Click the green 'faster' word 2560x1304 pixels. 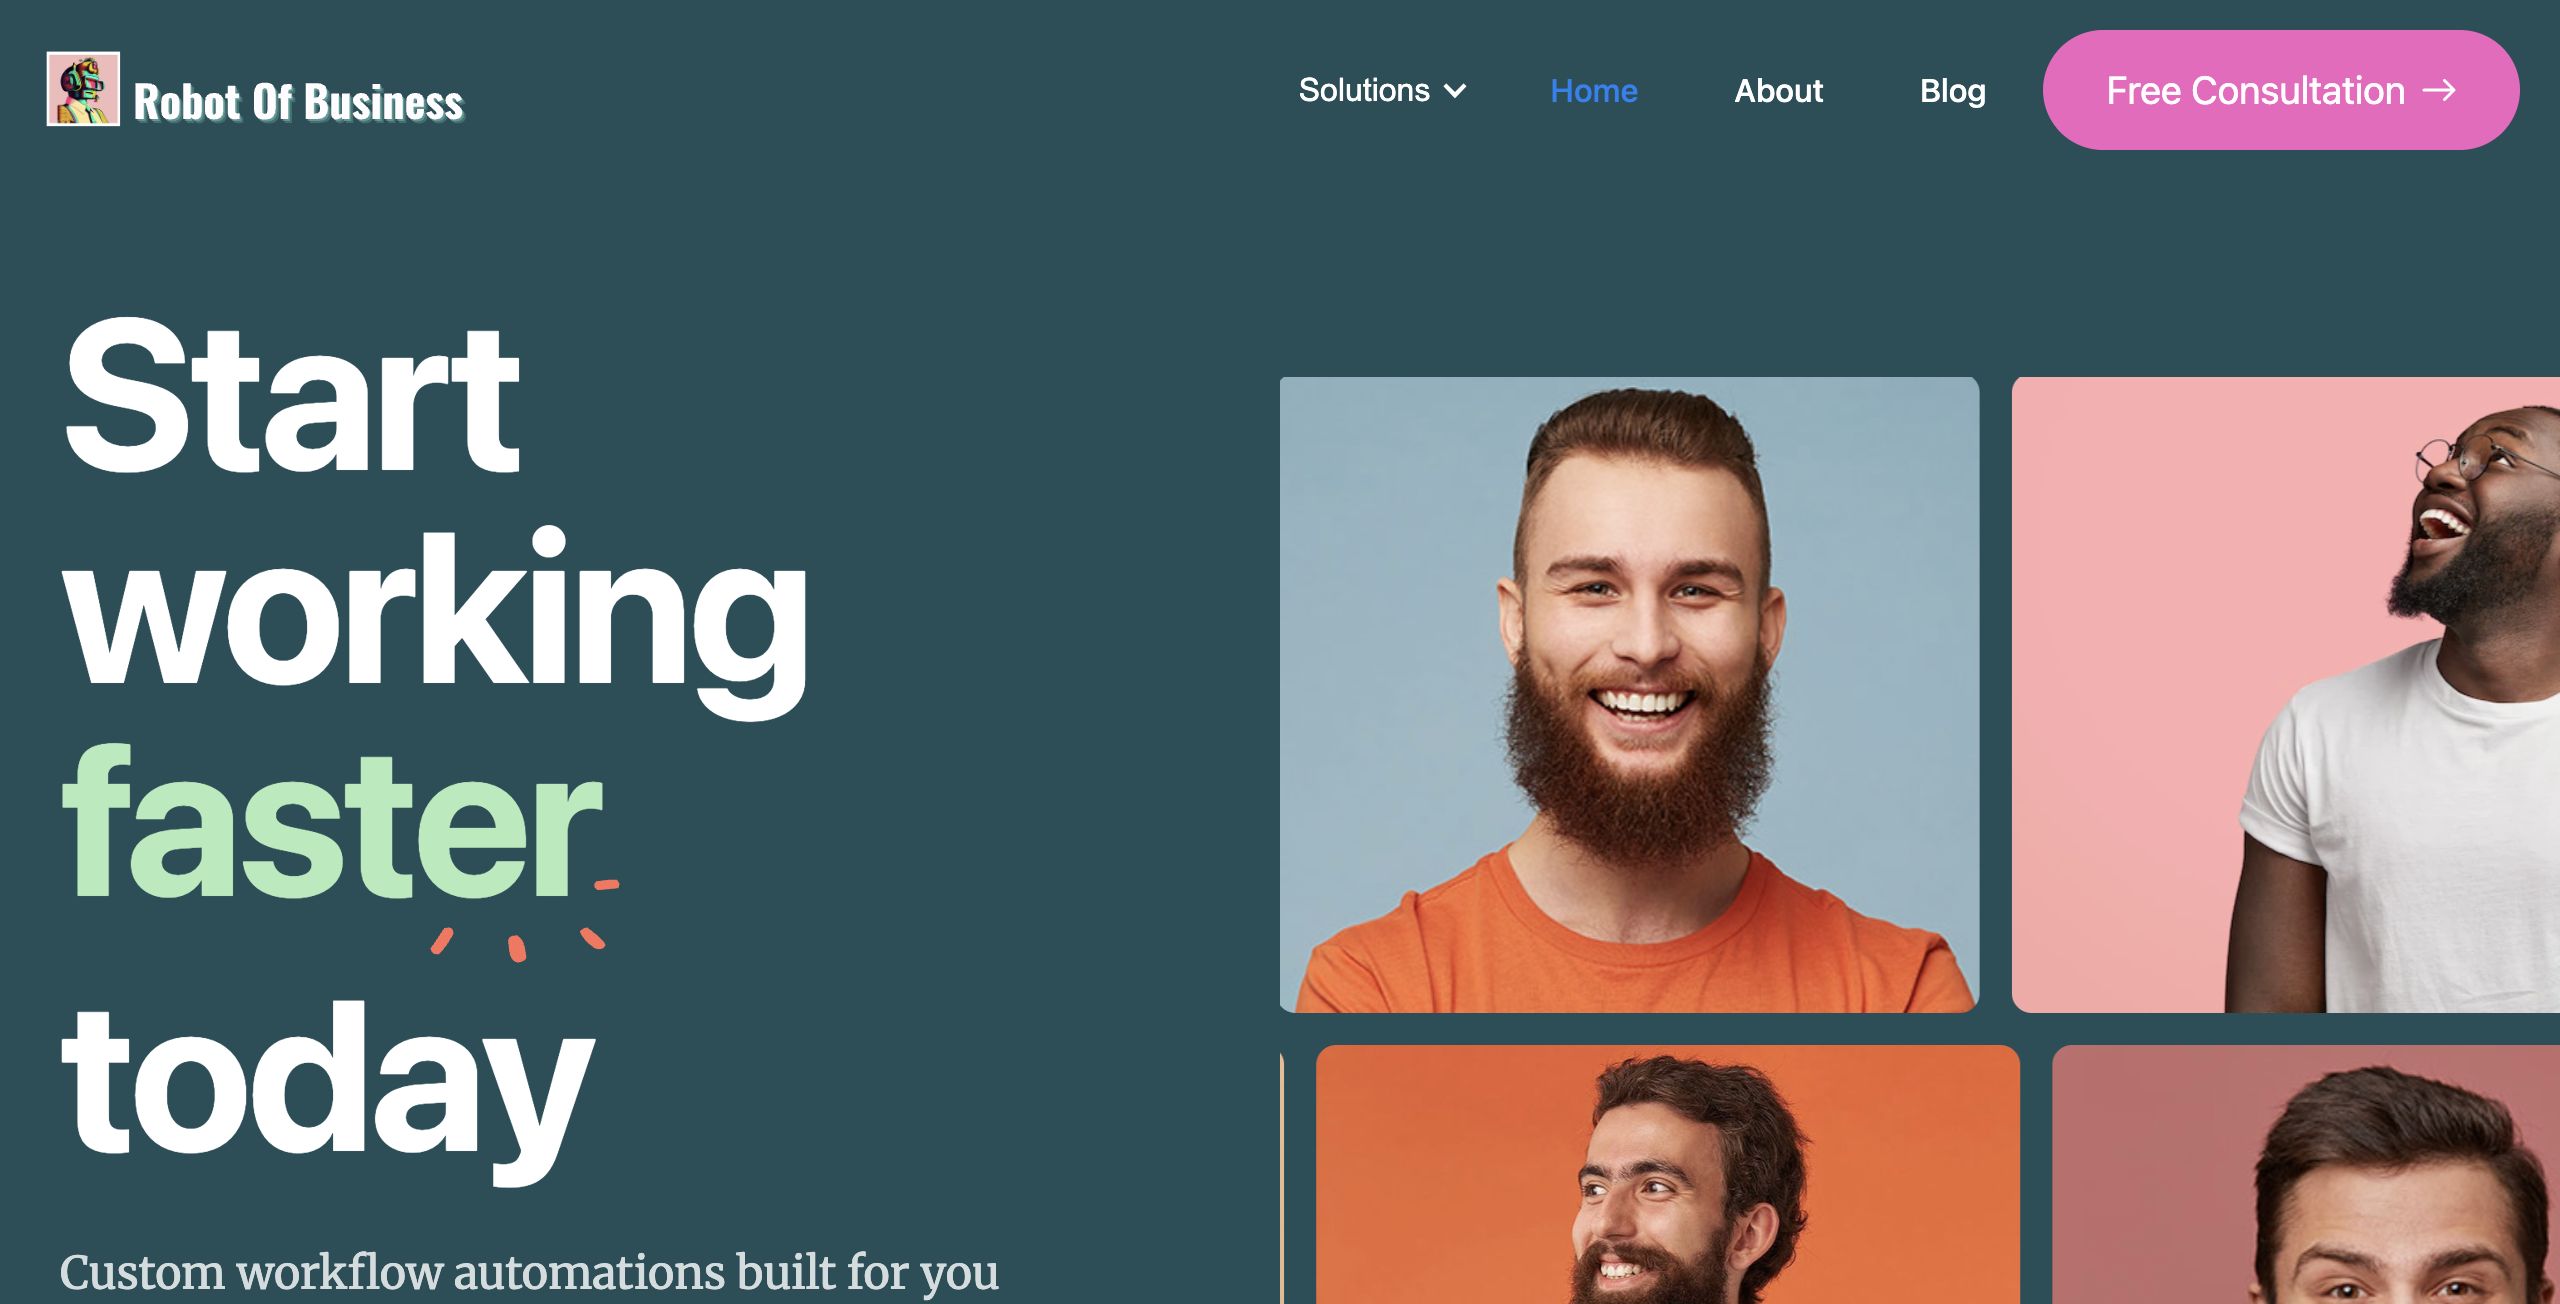click(332, 822)
